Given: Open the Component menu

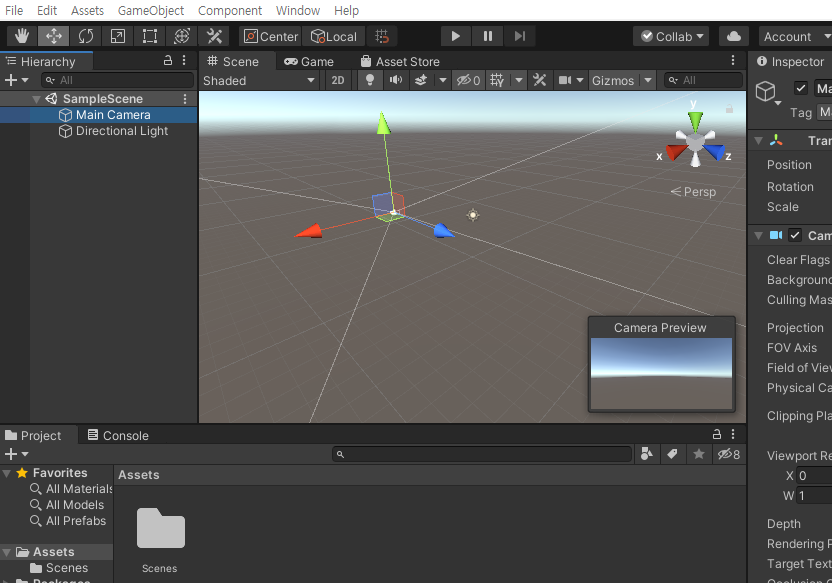Looking at the screenshot, I should point(230,11).
